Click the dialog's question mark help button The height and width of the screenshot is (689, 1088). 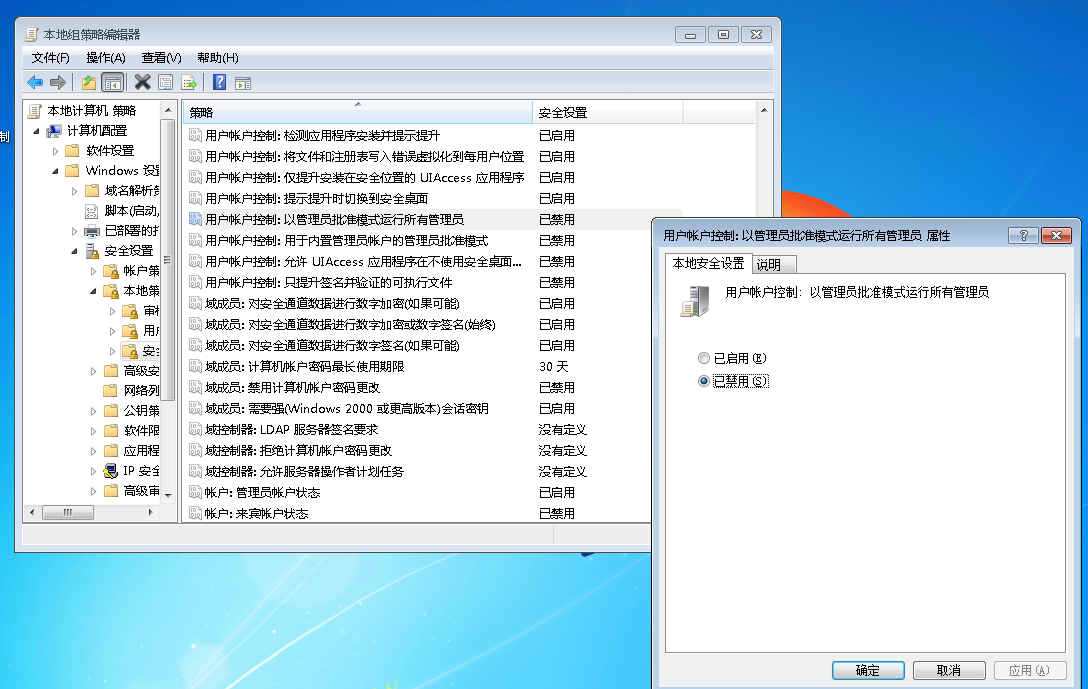1023,235
